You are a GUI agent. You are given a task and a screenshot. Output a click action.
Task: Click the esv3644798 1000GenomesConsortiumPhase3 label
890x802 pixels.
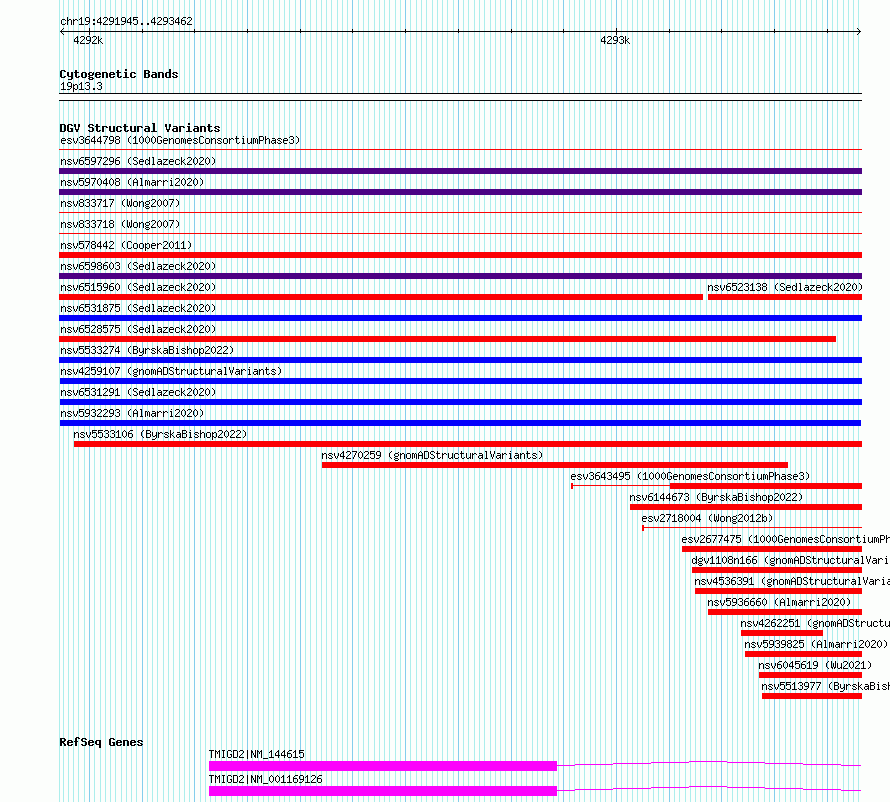coord(180,140)
